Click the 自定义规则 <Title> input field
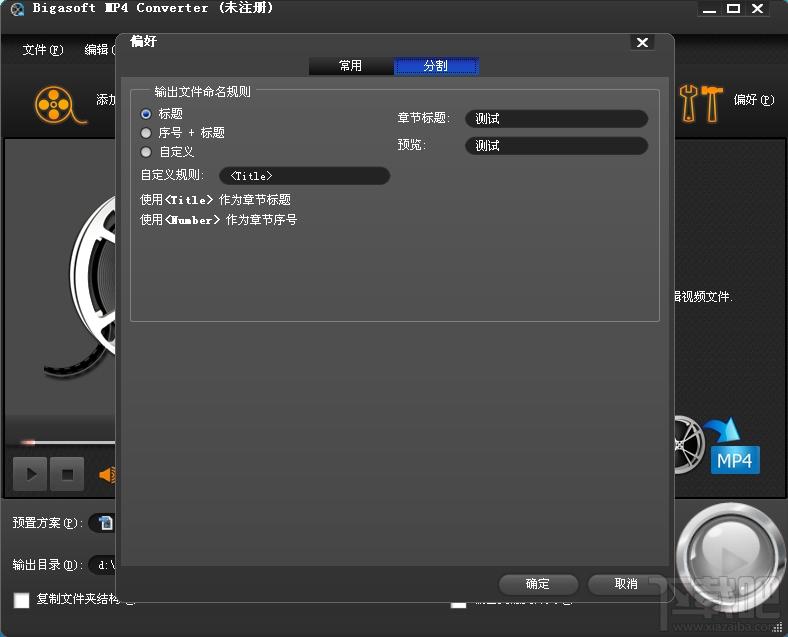 [x=305, y=176]
